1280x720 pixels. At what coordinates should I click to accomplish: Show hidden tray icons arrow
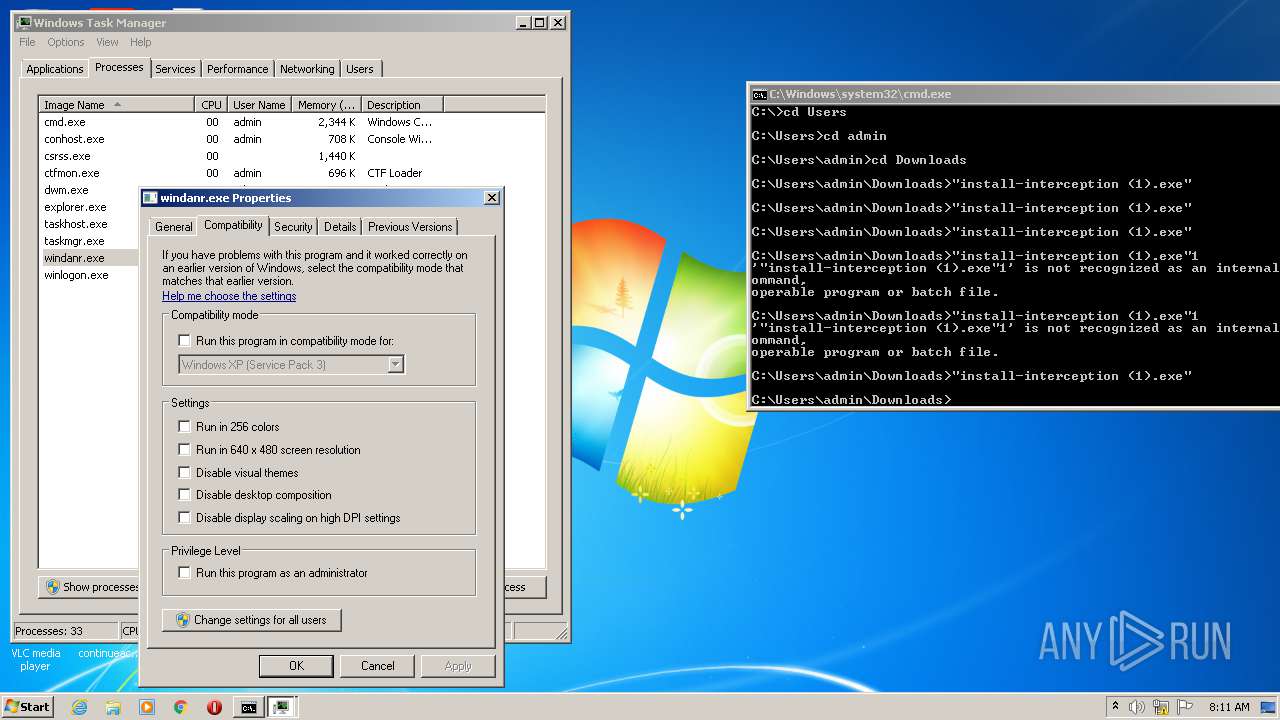click(1115, 706)
